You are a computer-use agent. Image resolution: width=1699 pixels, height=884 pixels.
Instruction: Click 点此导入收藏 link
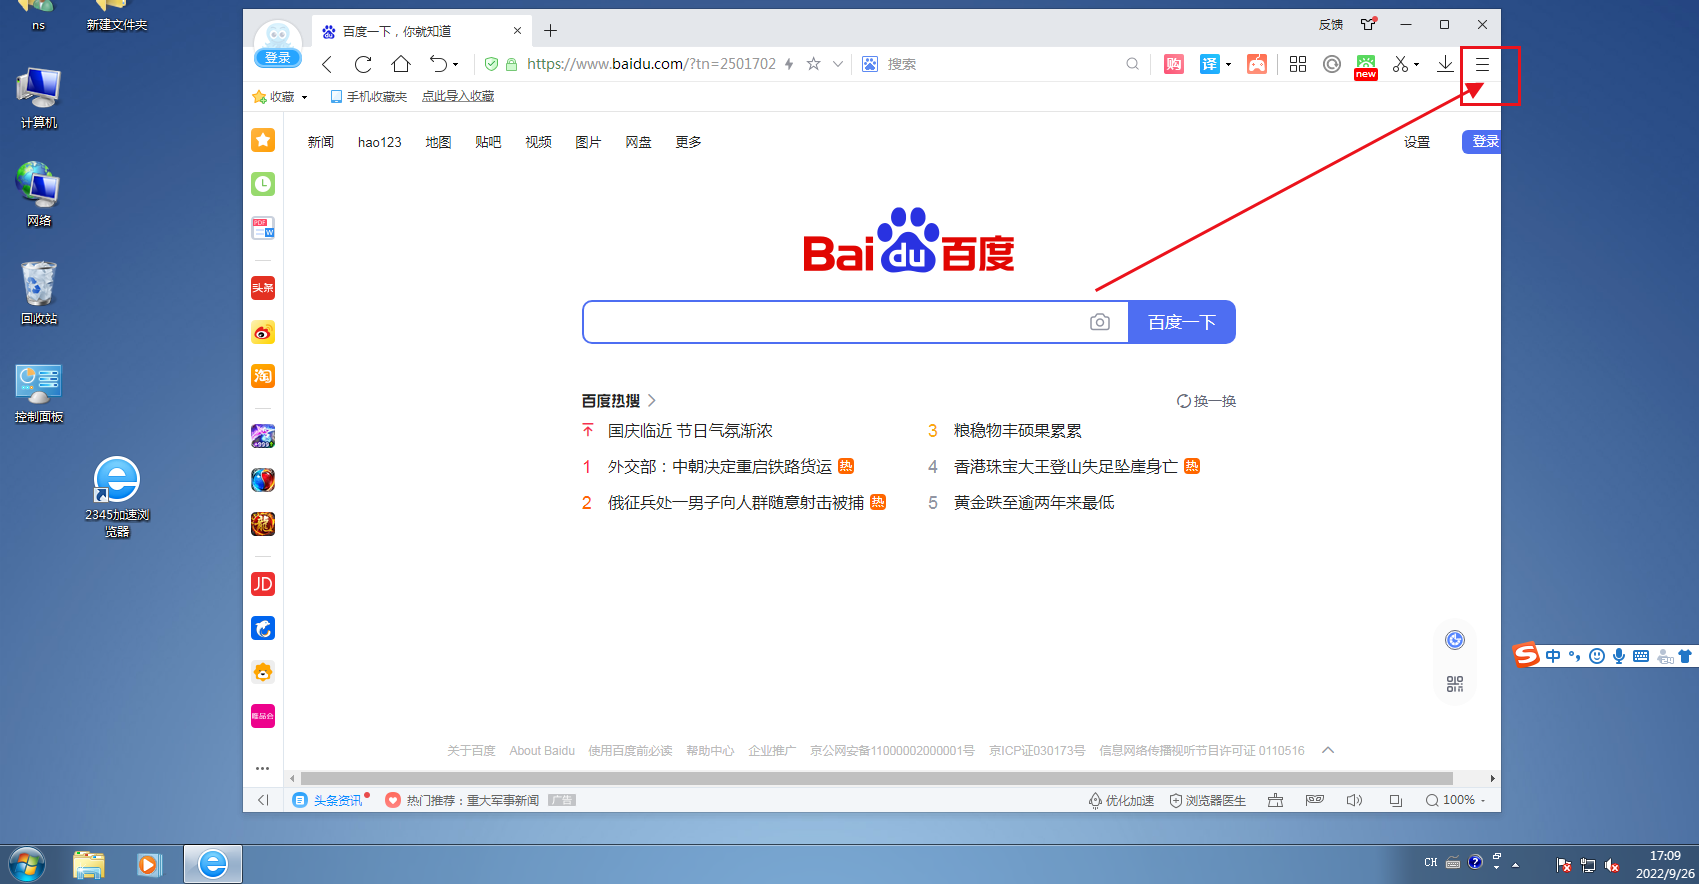pyautogui.click(x=458, y=97)
